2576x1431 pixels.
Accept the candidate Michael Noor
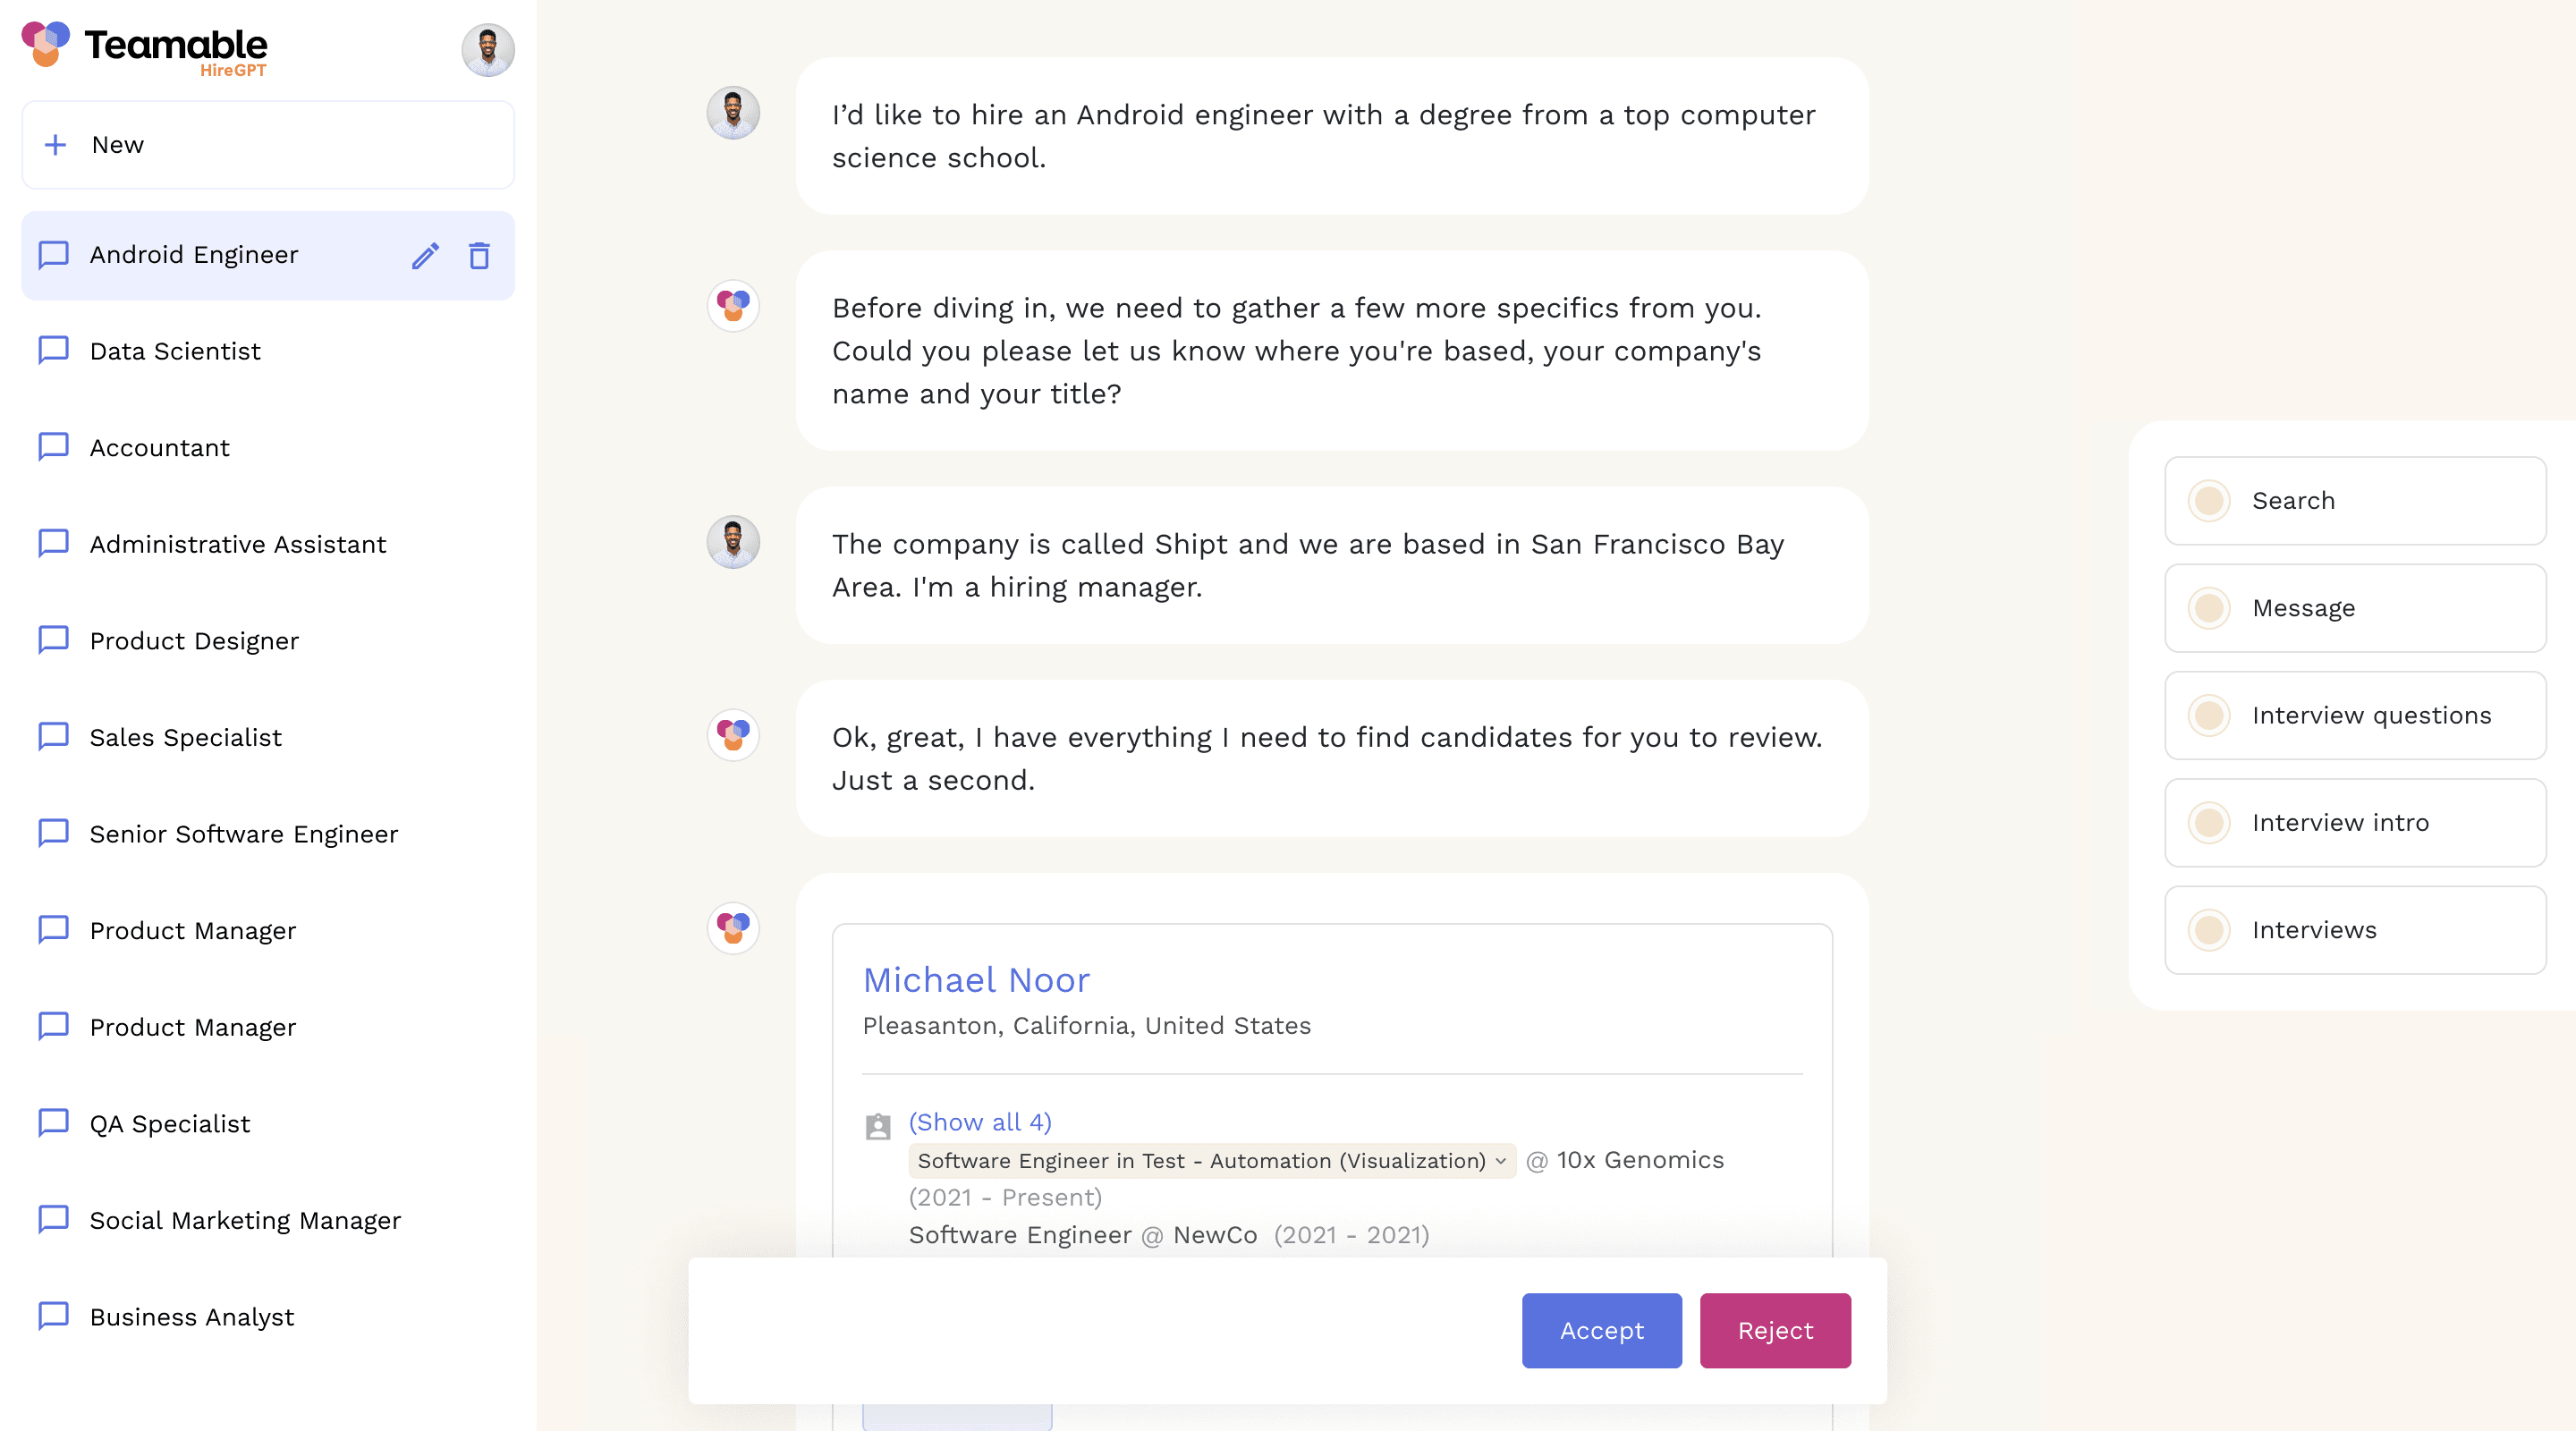click(x=1600, y=1329)
